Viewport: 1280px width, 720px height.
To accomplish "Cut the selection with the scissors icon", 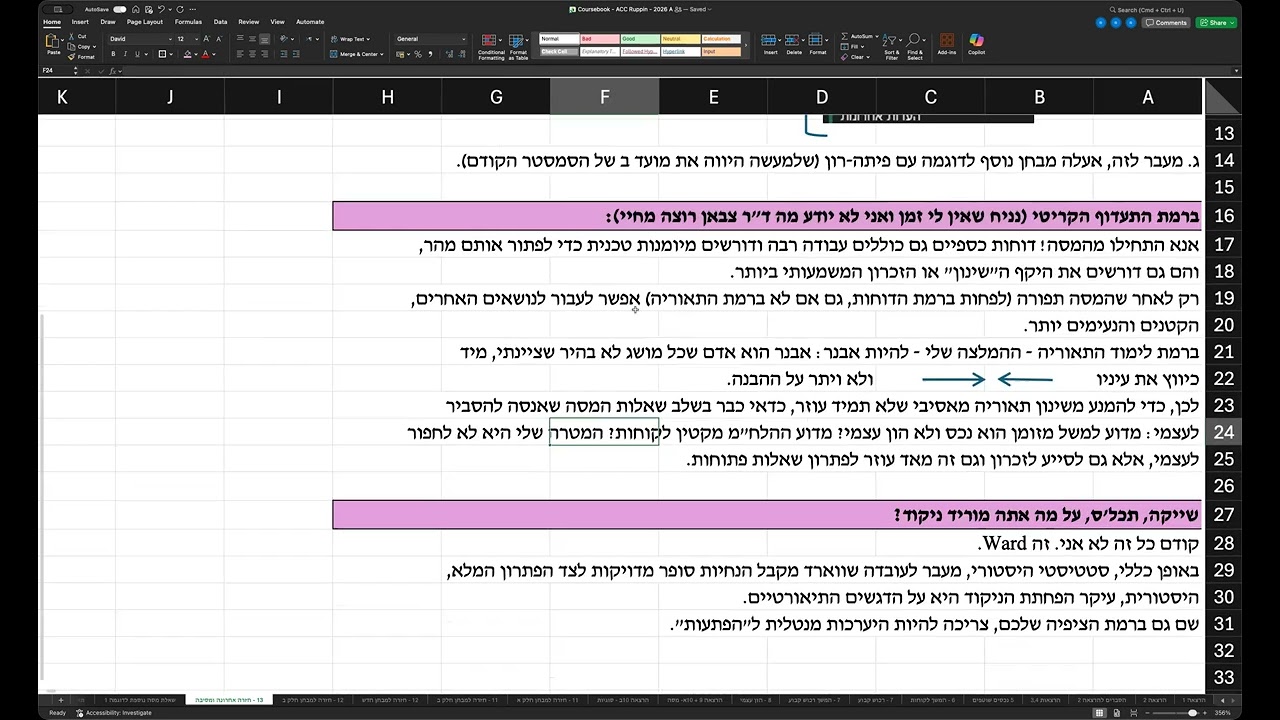I will 72,36.
